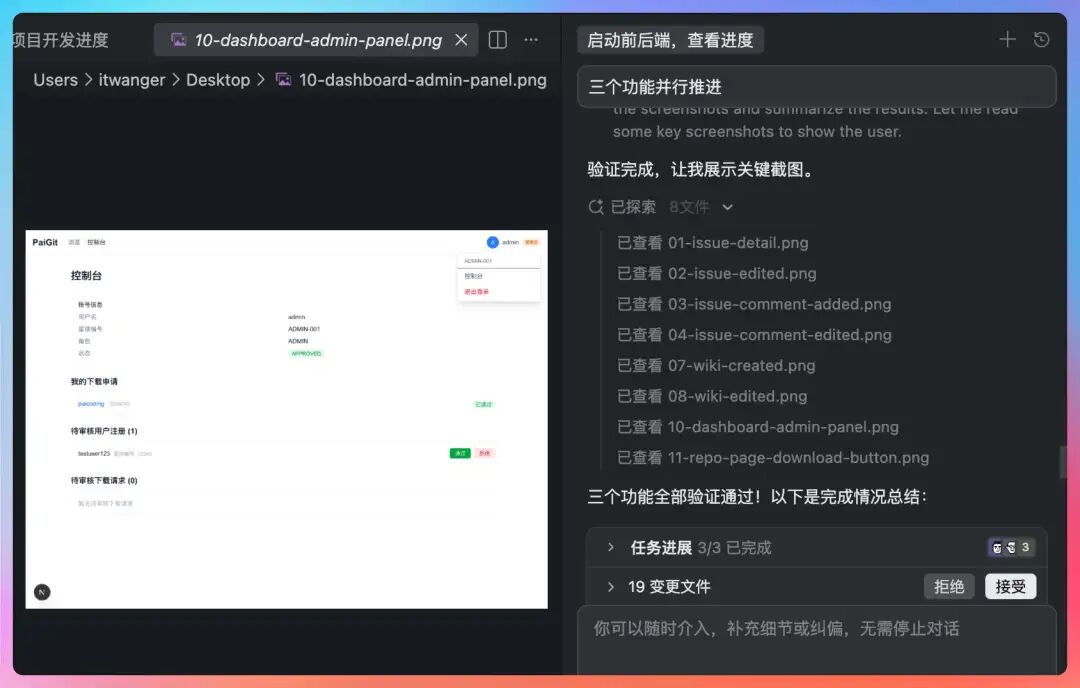
Task: Click the agent avatar badge showing 3
Action: pyautogui.click(x=1010, y=547)
